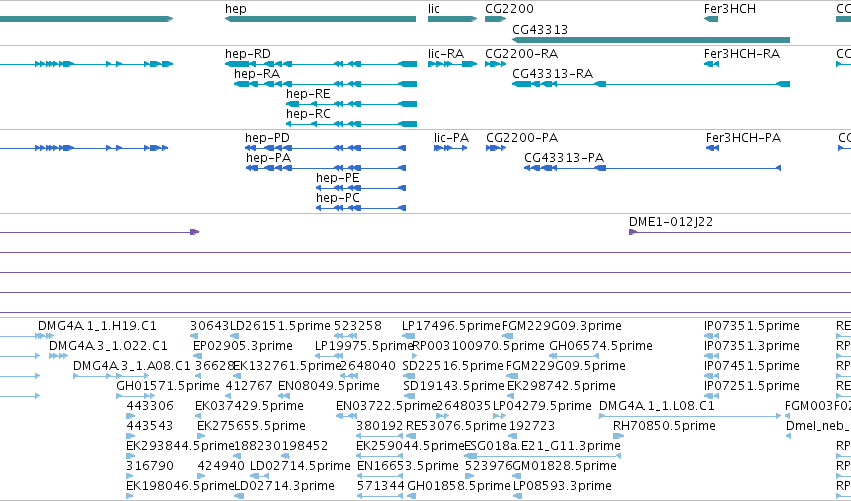Screen dimensions: 851x501
Task: Select the LP08593.3prime label
Action: coord(562,486)
